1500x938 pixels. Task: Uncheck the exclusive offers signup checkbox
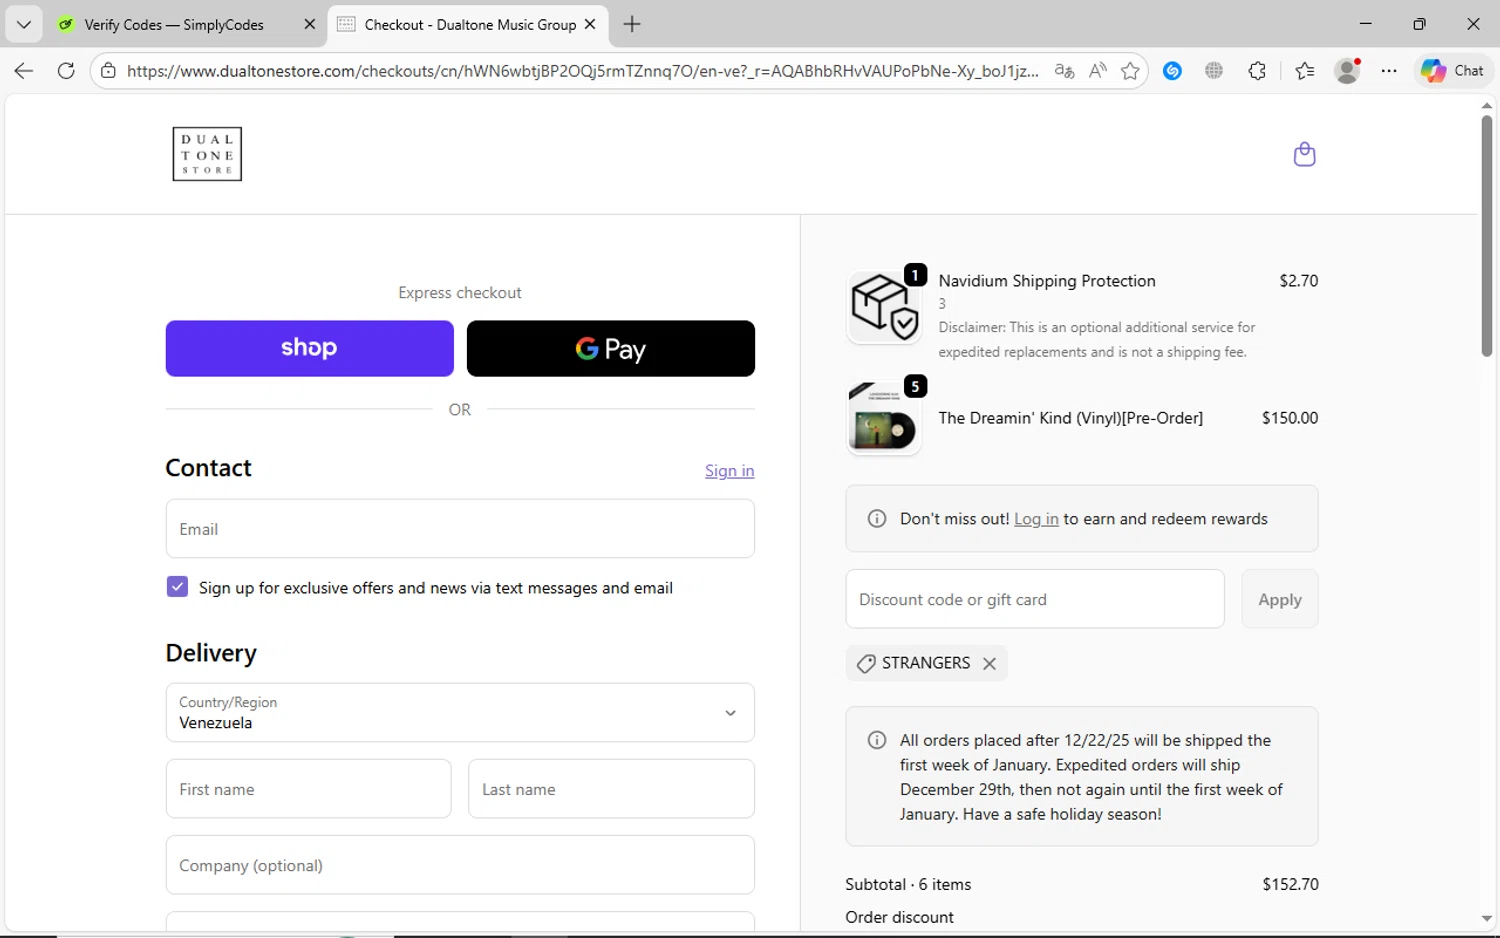(177, 587)
